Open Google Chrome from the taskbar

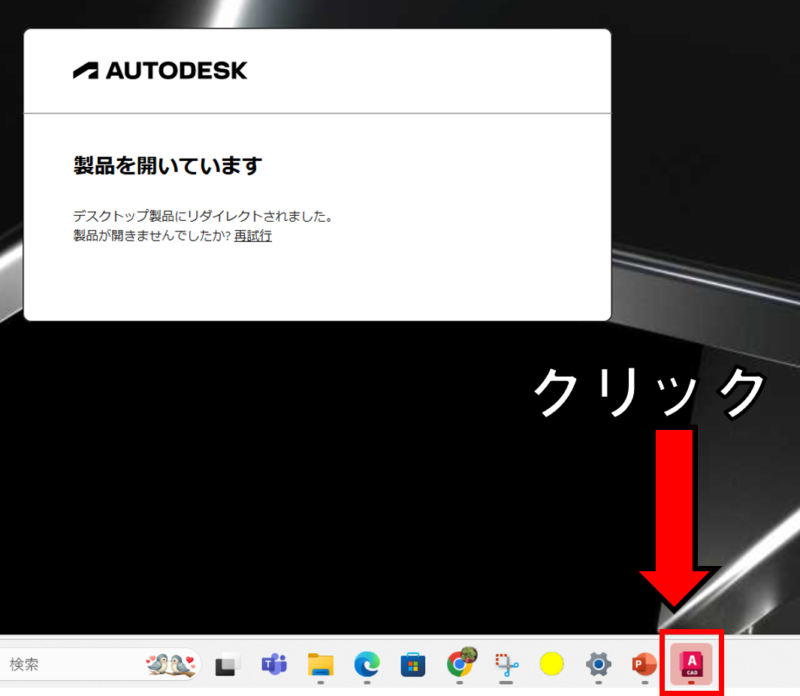[460, 663]
